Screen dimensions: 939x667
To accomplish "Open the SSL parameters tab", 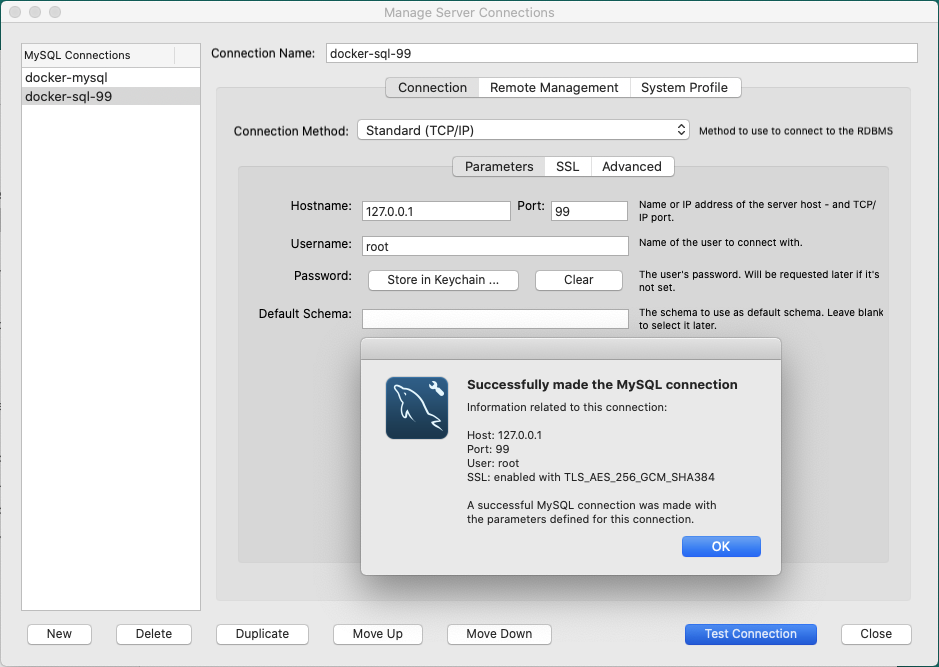I will pos(567,167).
